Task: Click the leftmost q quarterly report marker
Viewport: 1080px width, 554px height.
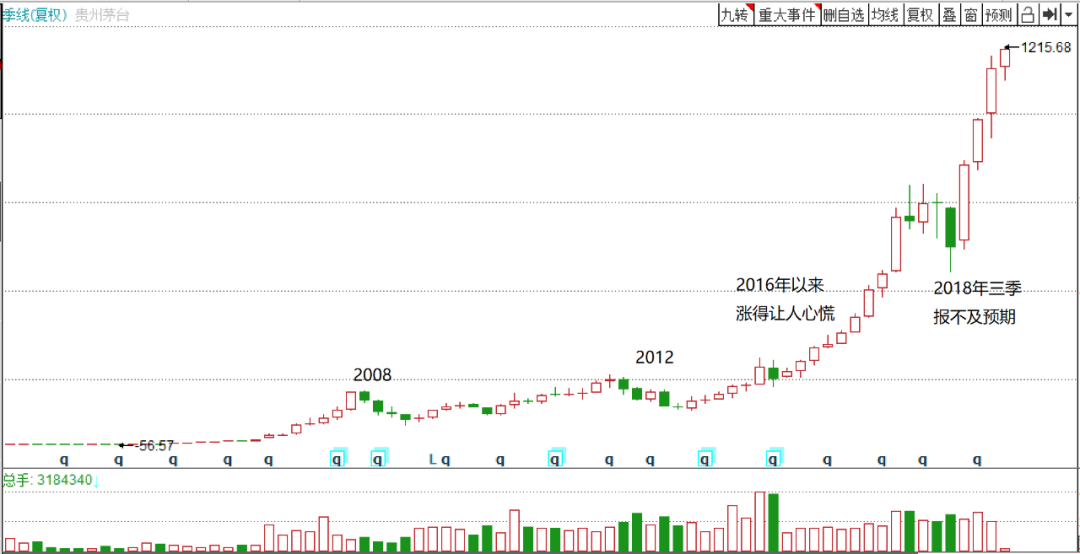Action: pyautogui.click(x=65, y=458)
